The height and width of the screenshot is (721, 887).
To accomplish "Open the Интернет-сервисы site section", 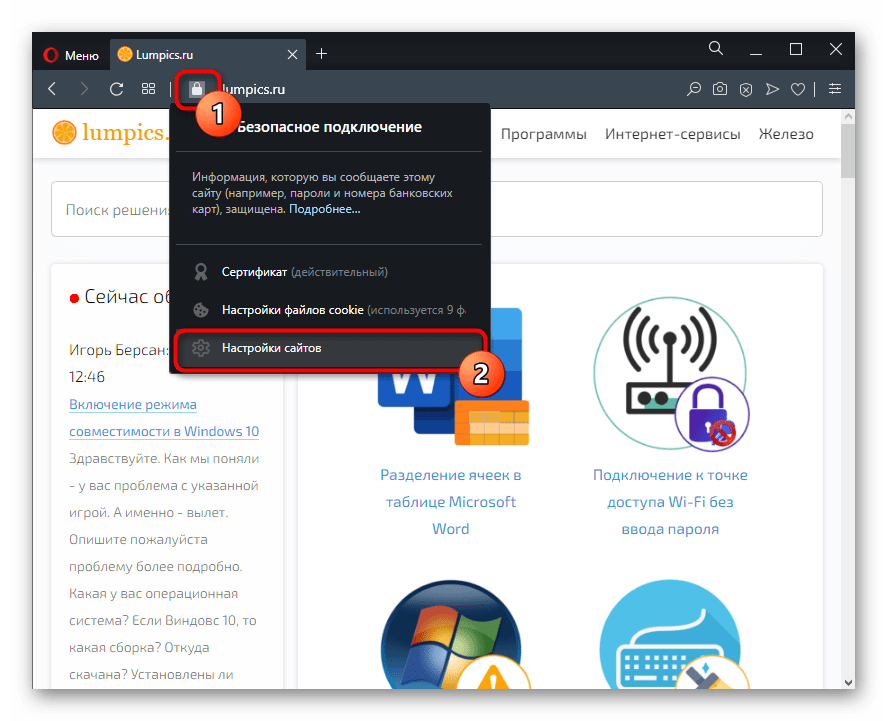I will click(x=672, y=134).
